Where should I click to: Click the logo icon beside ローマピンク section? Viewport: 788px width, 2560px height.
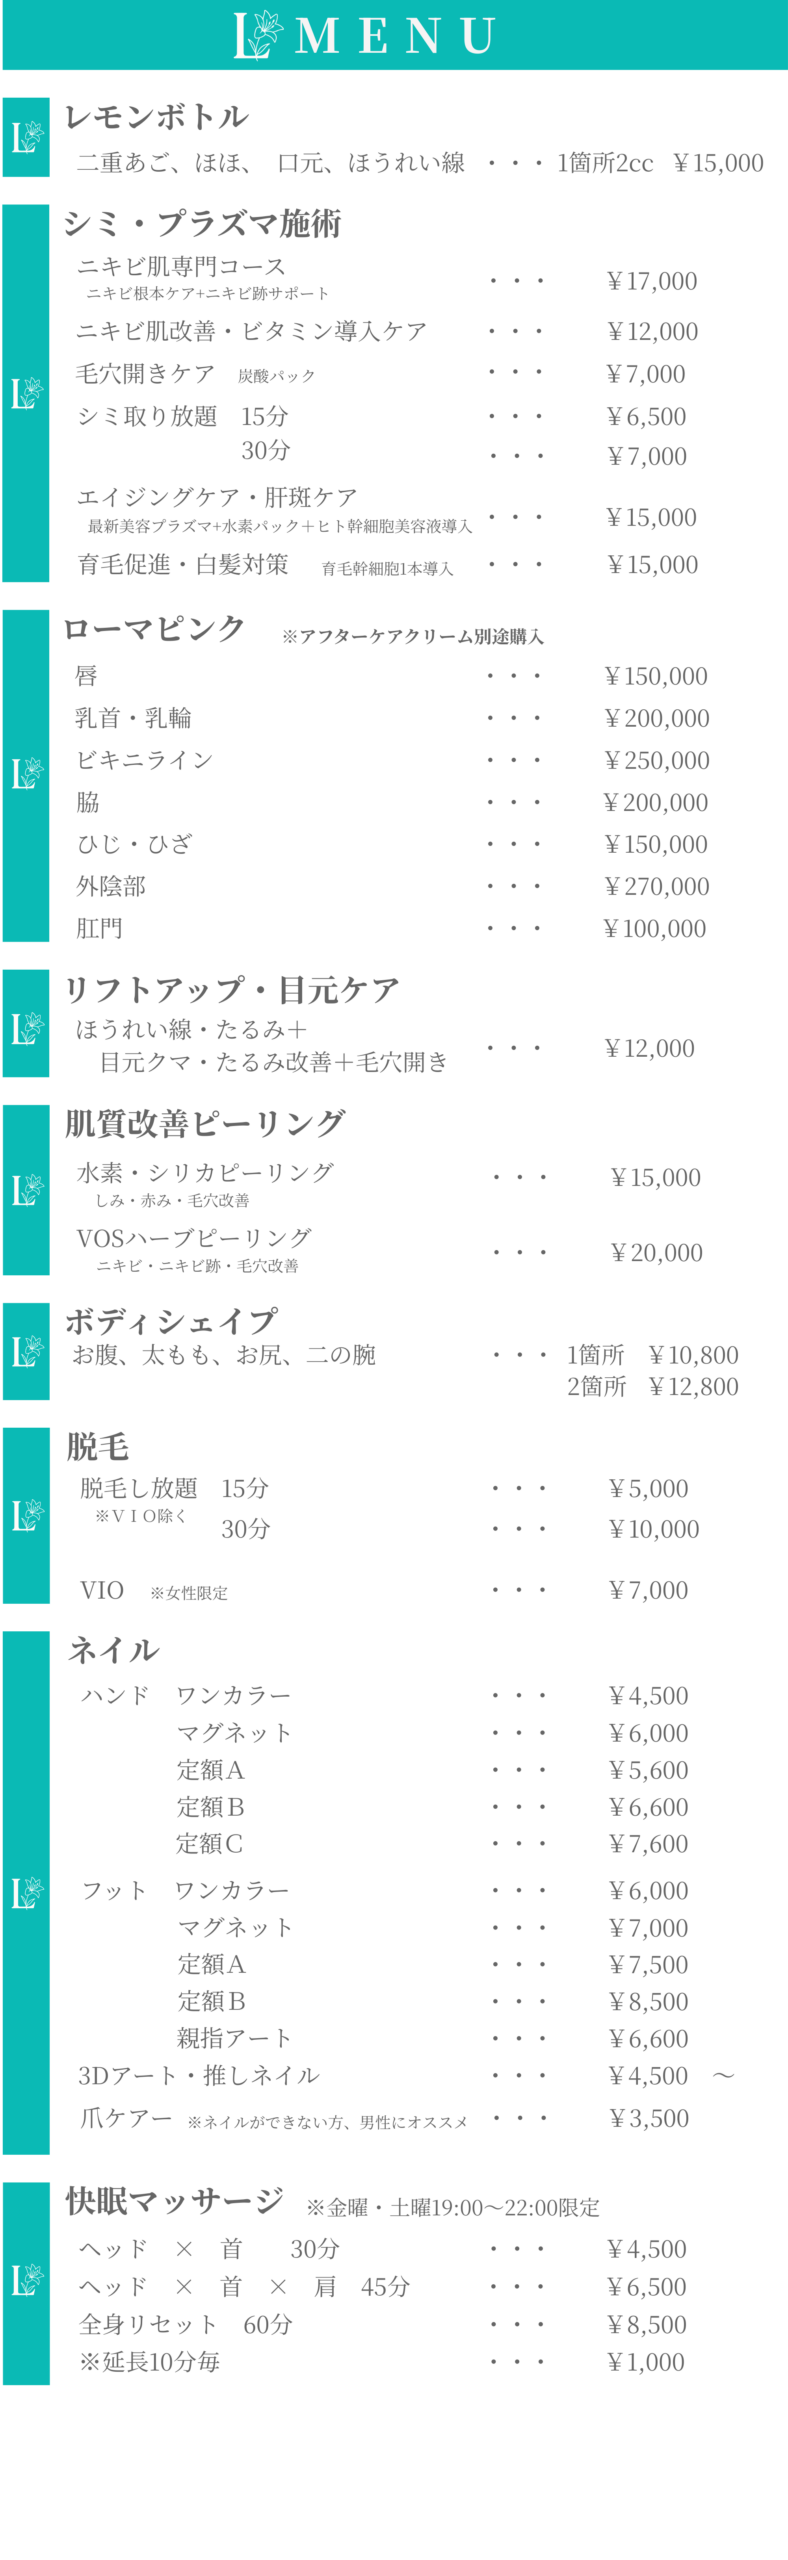tap(27, 773)
